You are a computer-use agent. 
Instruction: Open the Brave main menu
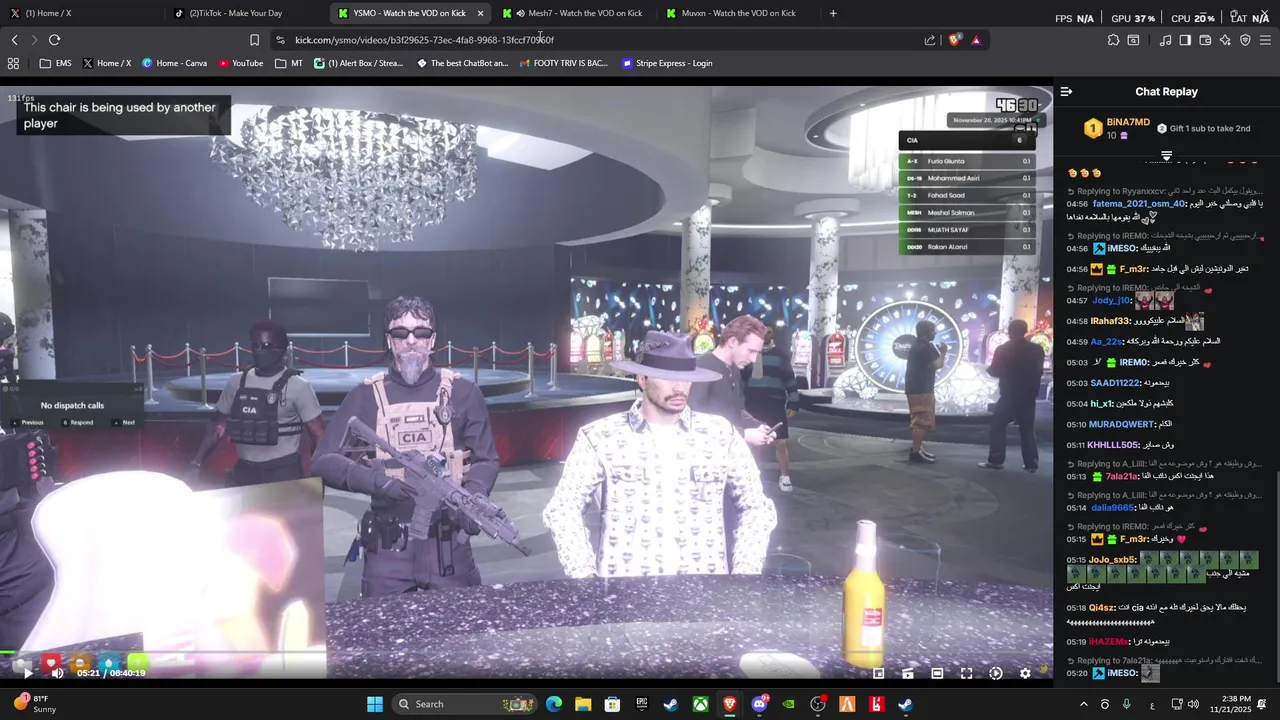pyautogui.click(x=1265, y=40)
